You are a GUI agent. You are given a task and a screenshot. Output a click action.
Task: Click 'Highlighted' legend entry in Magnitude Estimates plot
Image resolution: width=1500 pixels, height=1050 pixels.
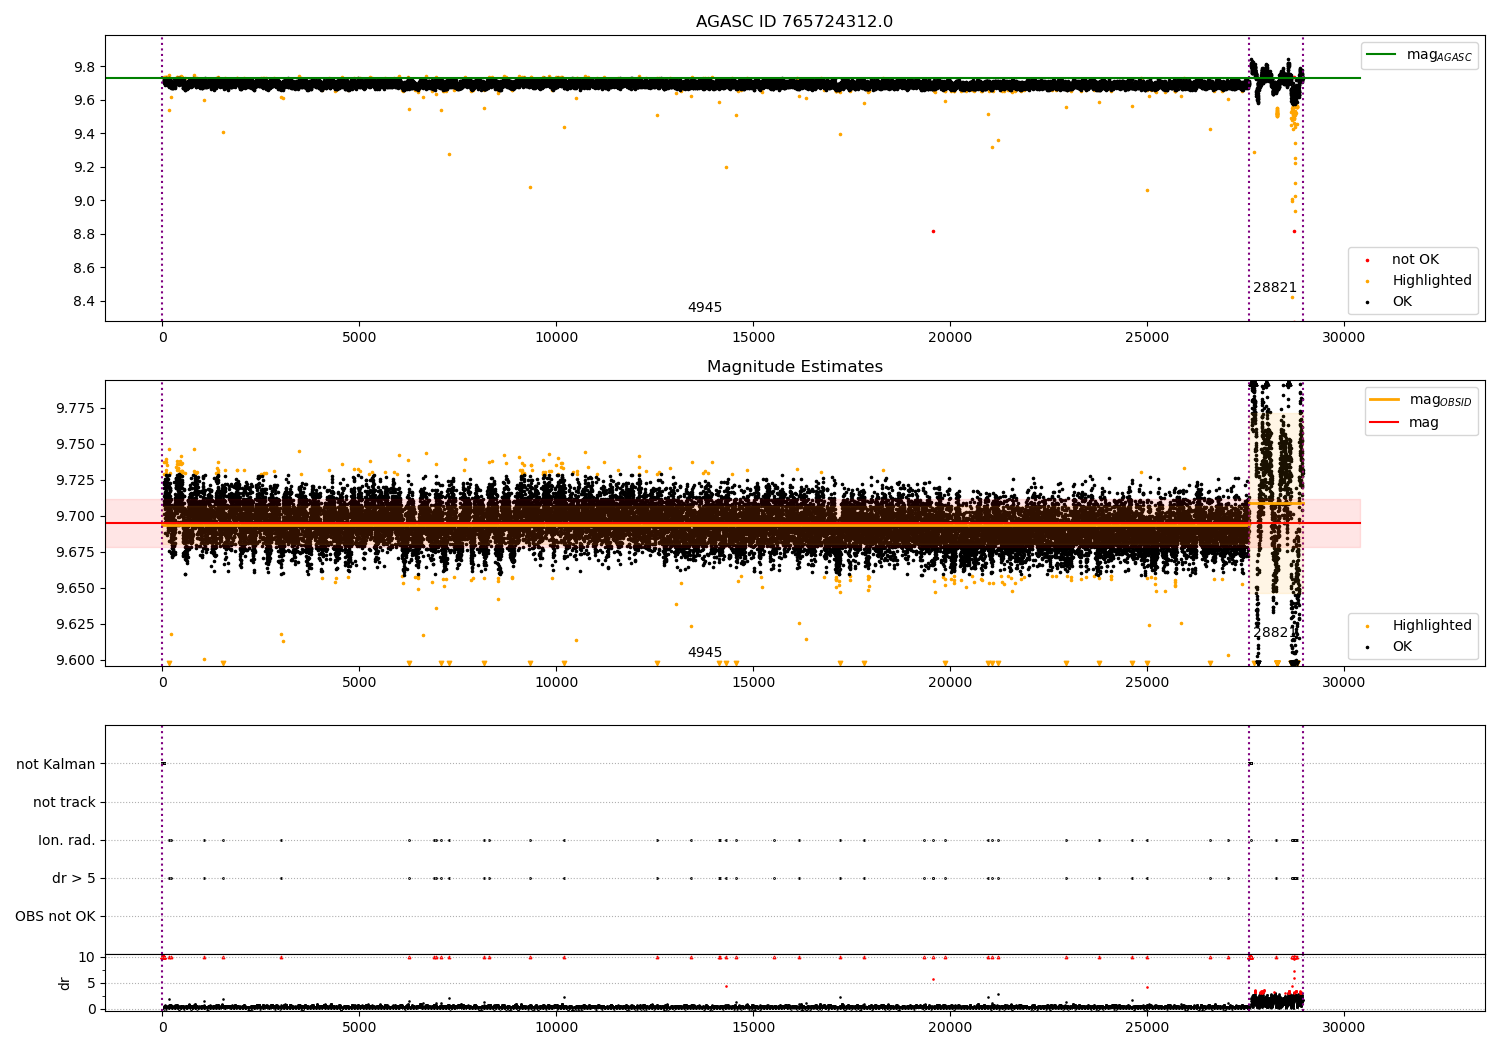point(1431,626)
